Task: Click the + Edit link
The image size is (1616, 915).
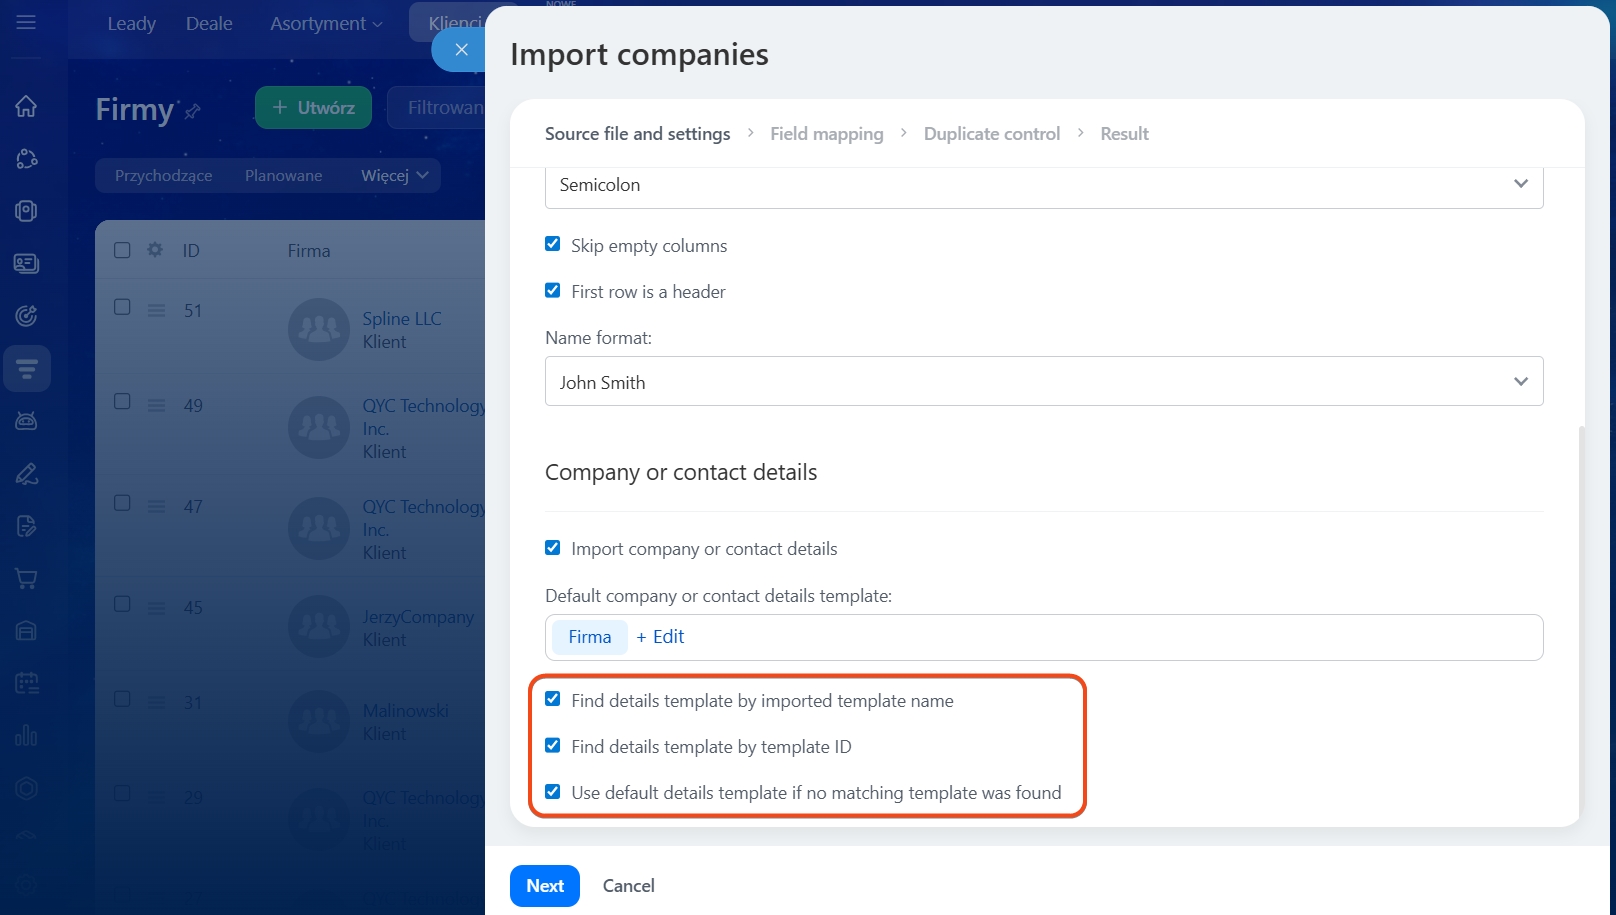Action: point(660,637)
